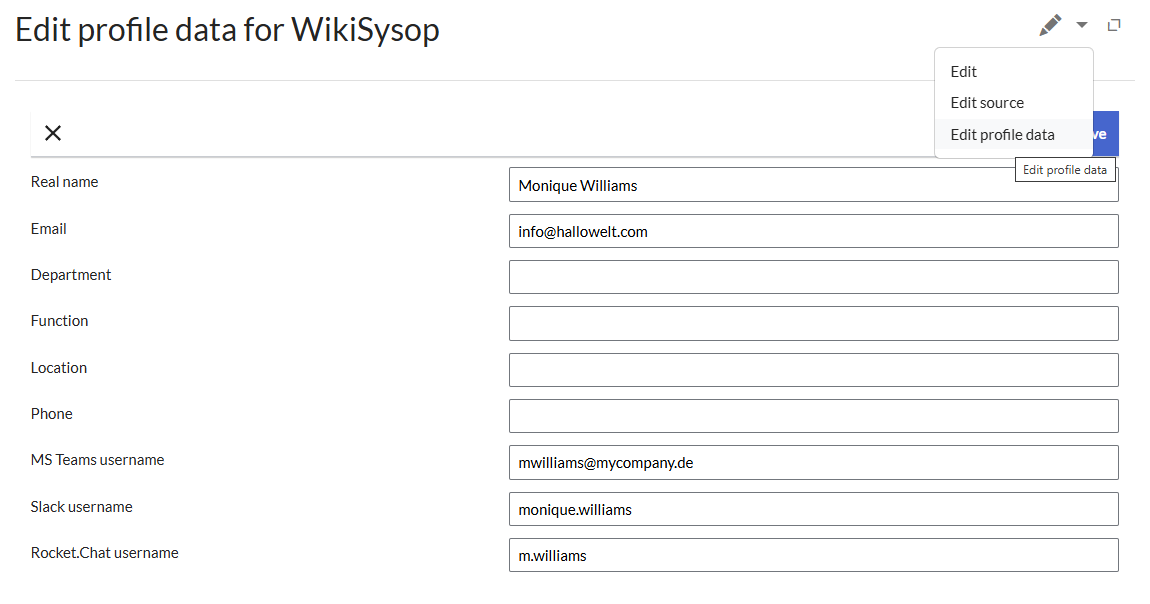The height and width of the screenshot is (604, 1150).
Task: Click the full-screen mode icon
Action: point(1114,25)
